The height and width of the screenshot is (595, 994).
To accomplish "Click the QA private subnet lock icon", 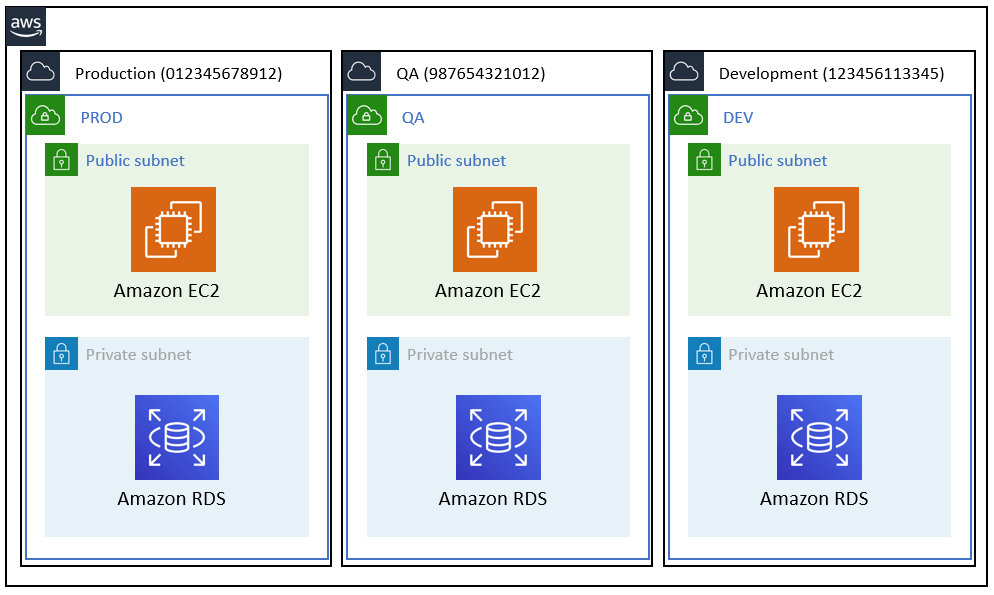I will point(383,354).
